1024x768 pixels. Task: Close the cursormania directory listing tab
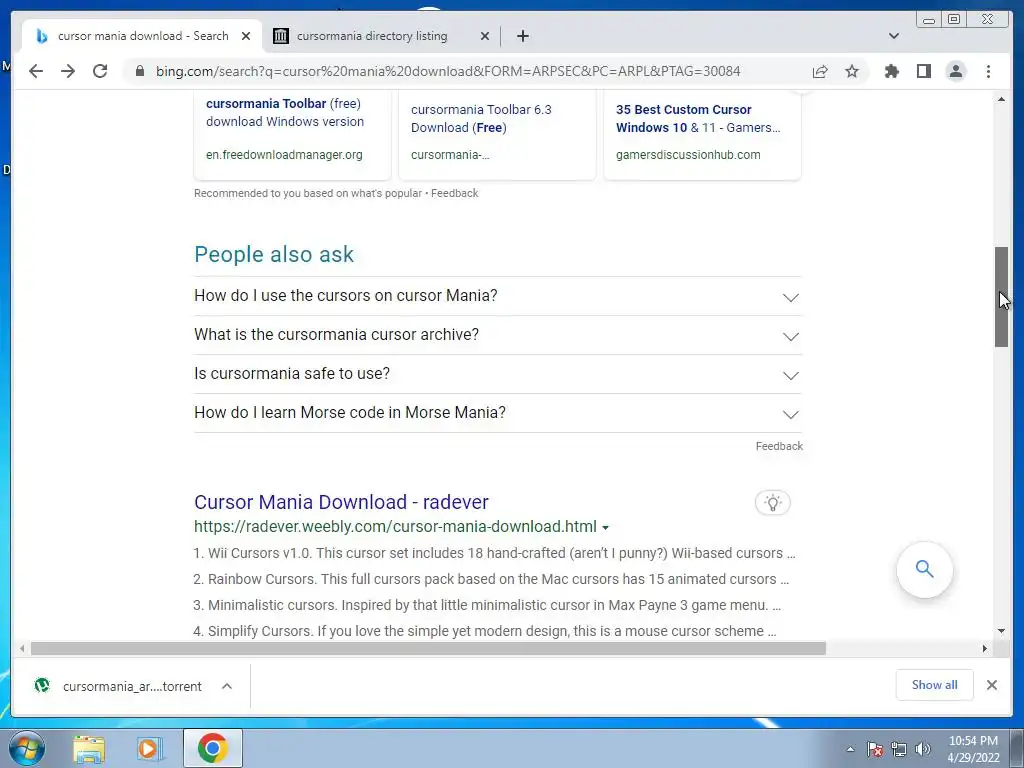click(x=485, y=36)
